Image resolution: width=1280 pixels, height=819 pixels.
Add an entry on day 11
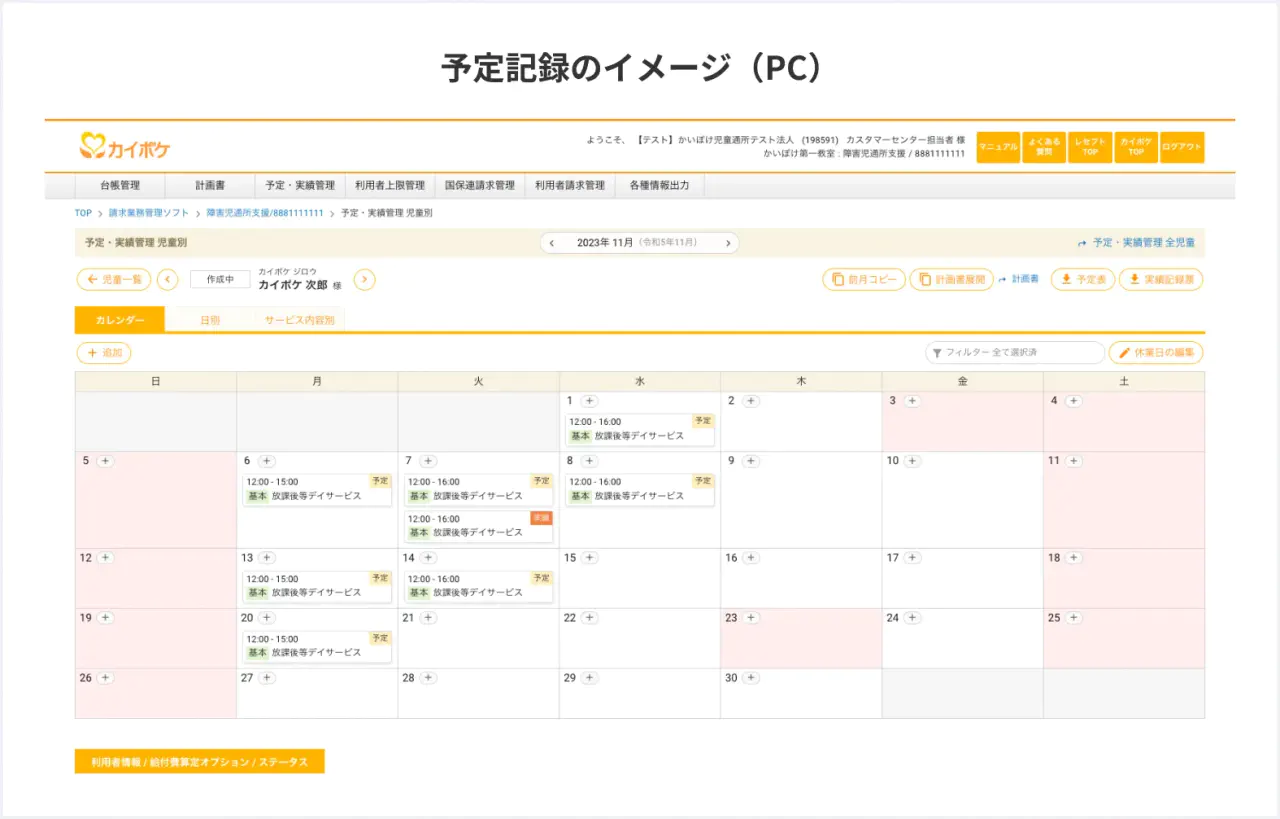coord(1074,461)
